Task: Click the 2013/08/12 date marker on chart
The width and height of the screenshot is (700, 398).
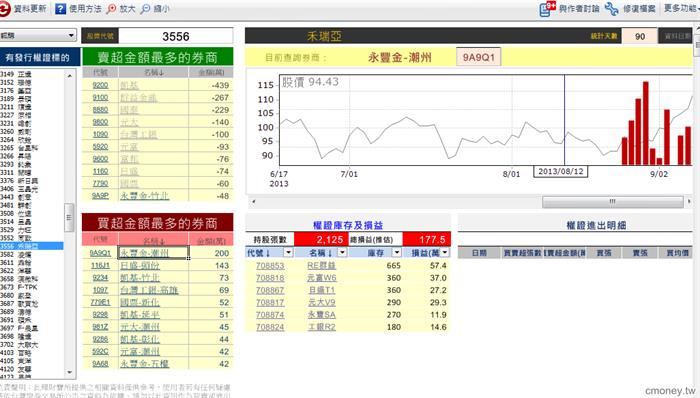Action: (561, 171)
